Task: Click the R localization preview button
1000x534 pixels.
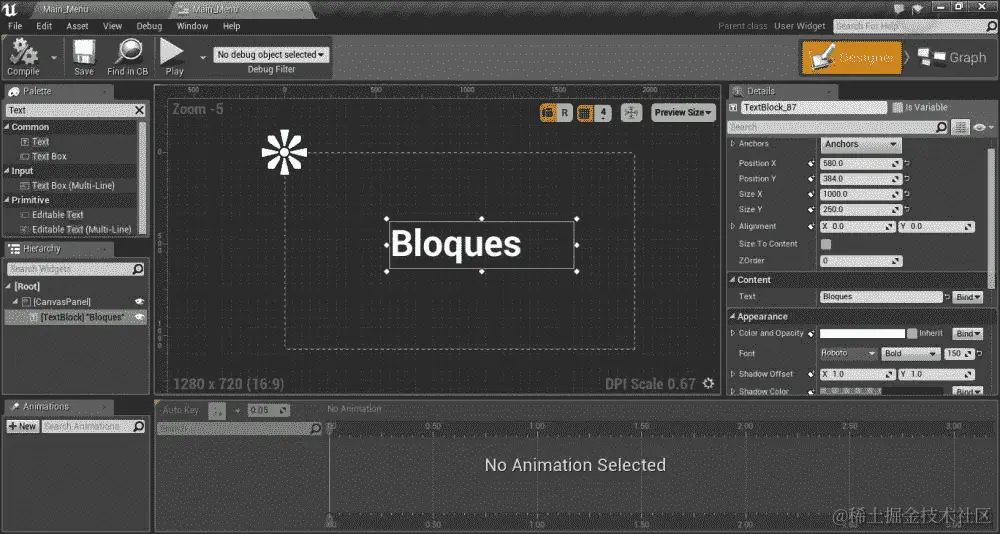Action: [564, 113]
